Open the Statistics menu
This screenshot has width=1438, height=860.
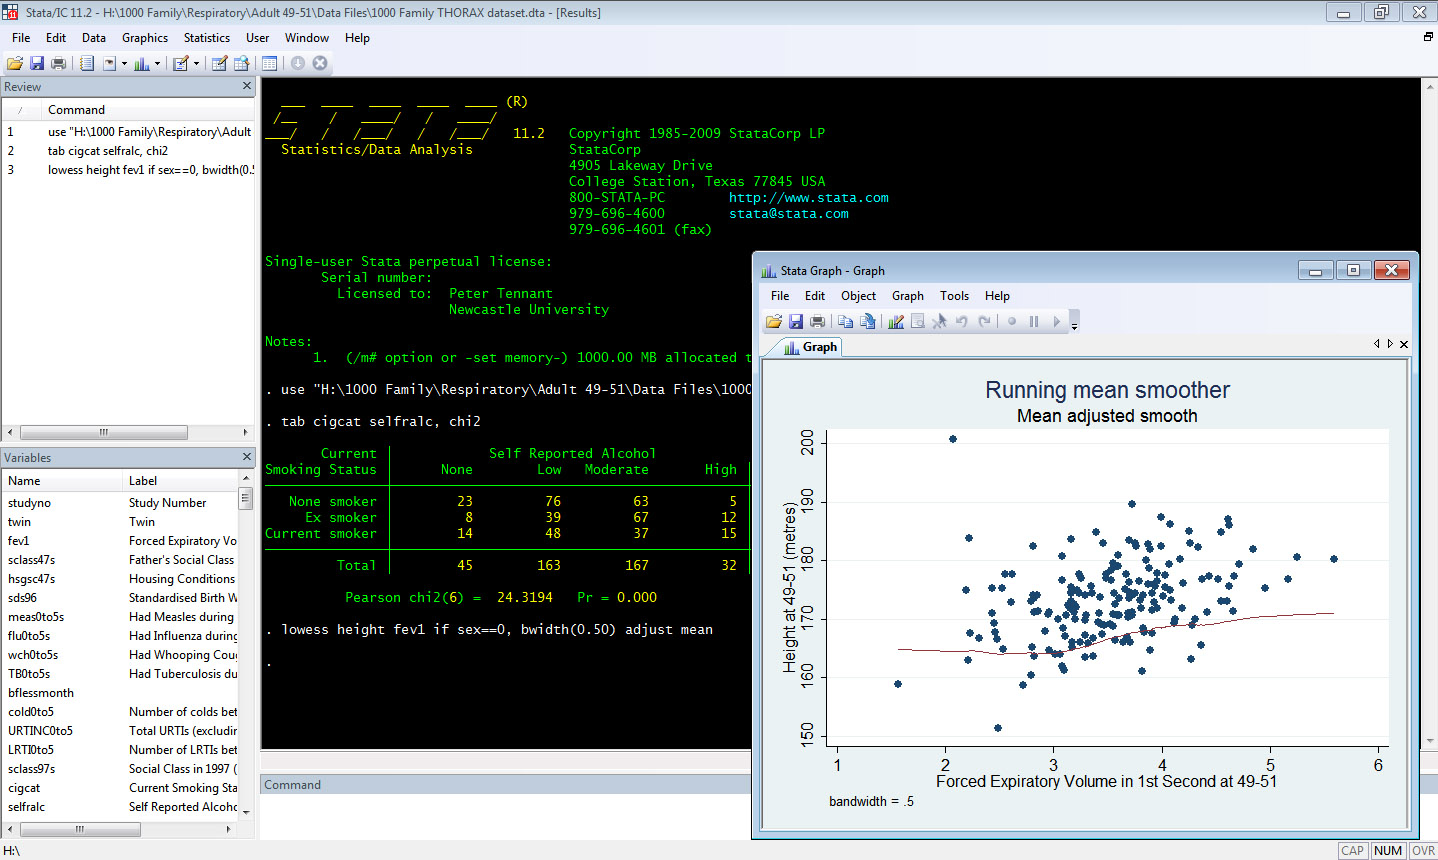[x=206, y=37]
